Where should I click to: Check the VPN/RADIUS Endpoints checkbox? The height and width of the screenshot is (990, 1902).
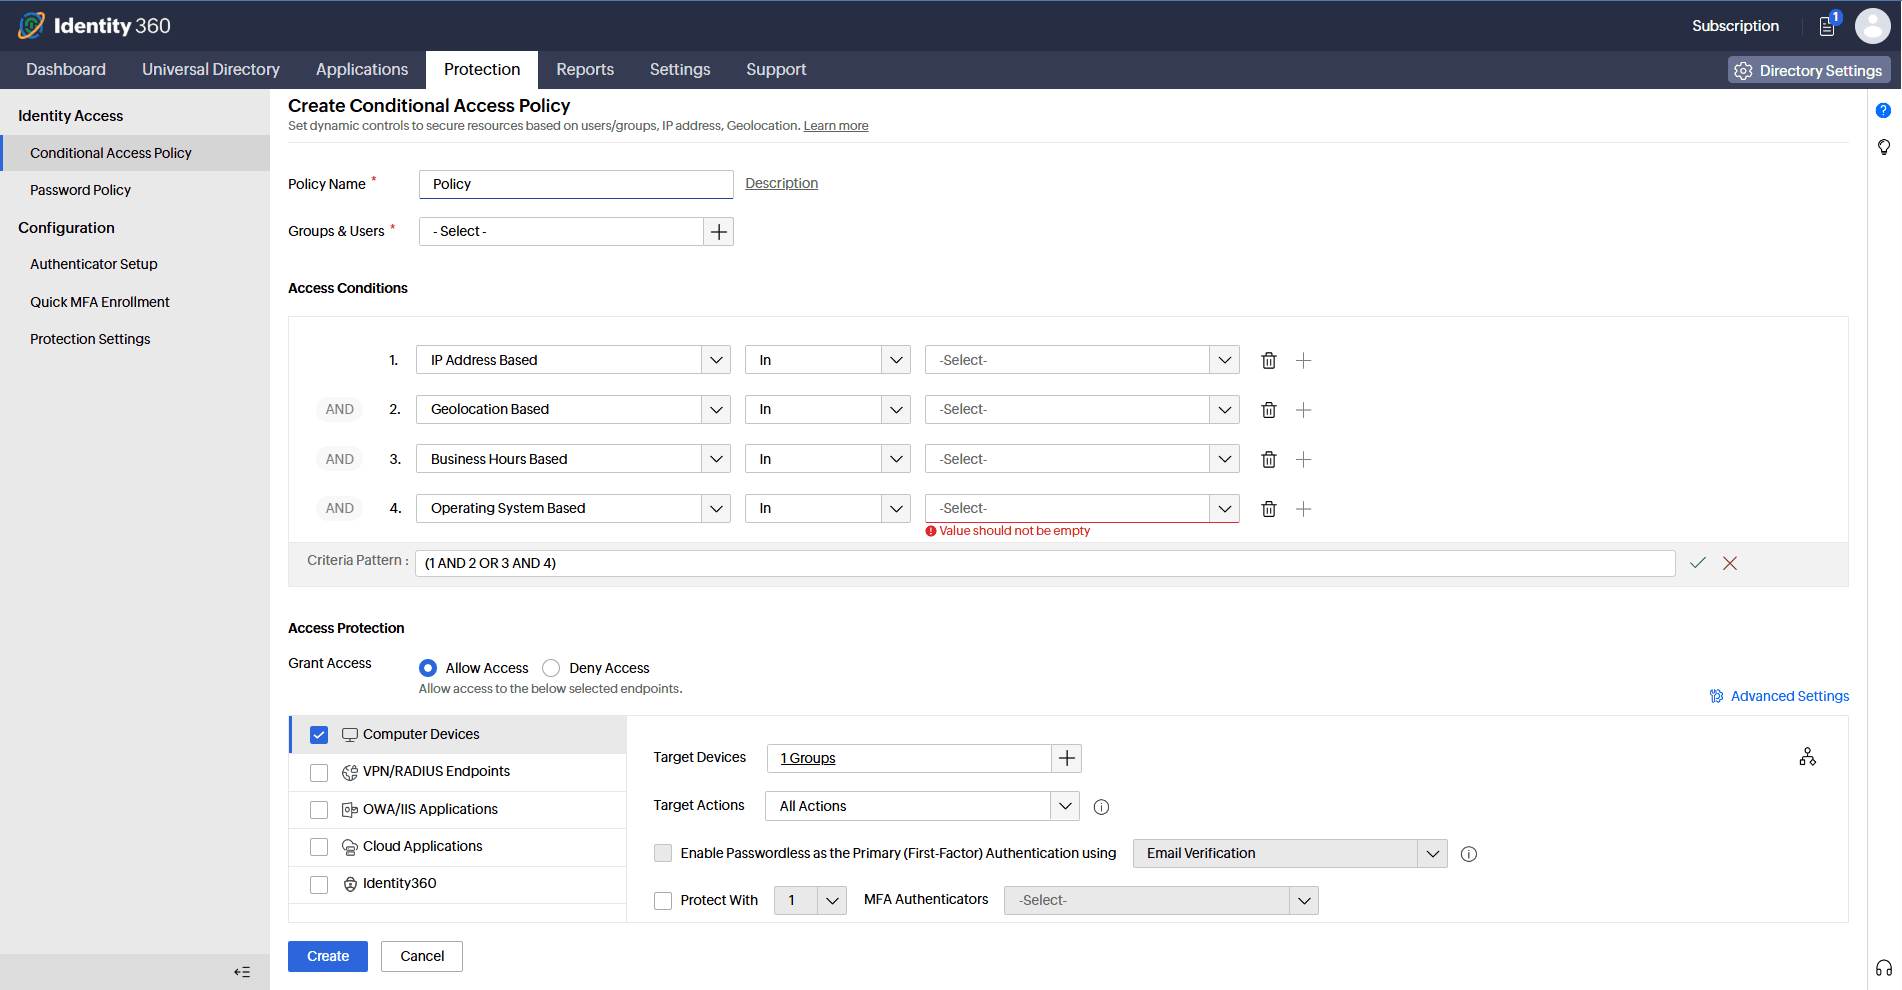[319, 772]
